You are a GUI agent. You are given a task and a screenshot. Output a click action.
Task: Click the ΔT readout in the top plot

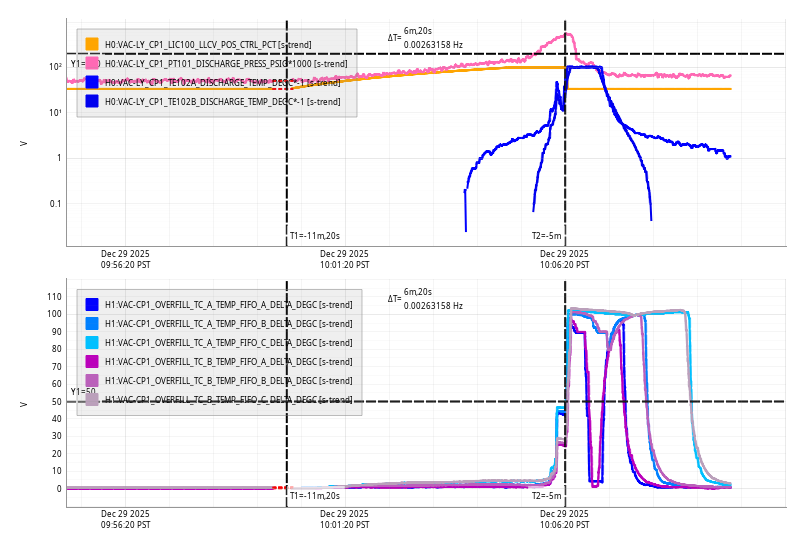pos(425,38)
